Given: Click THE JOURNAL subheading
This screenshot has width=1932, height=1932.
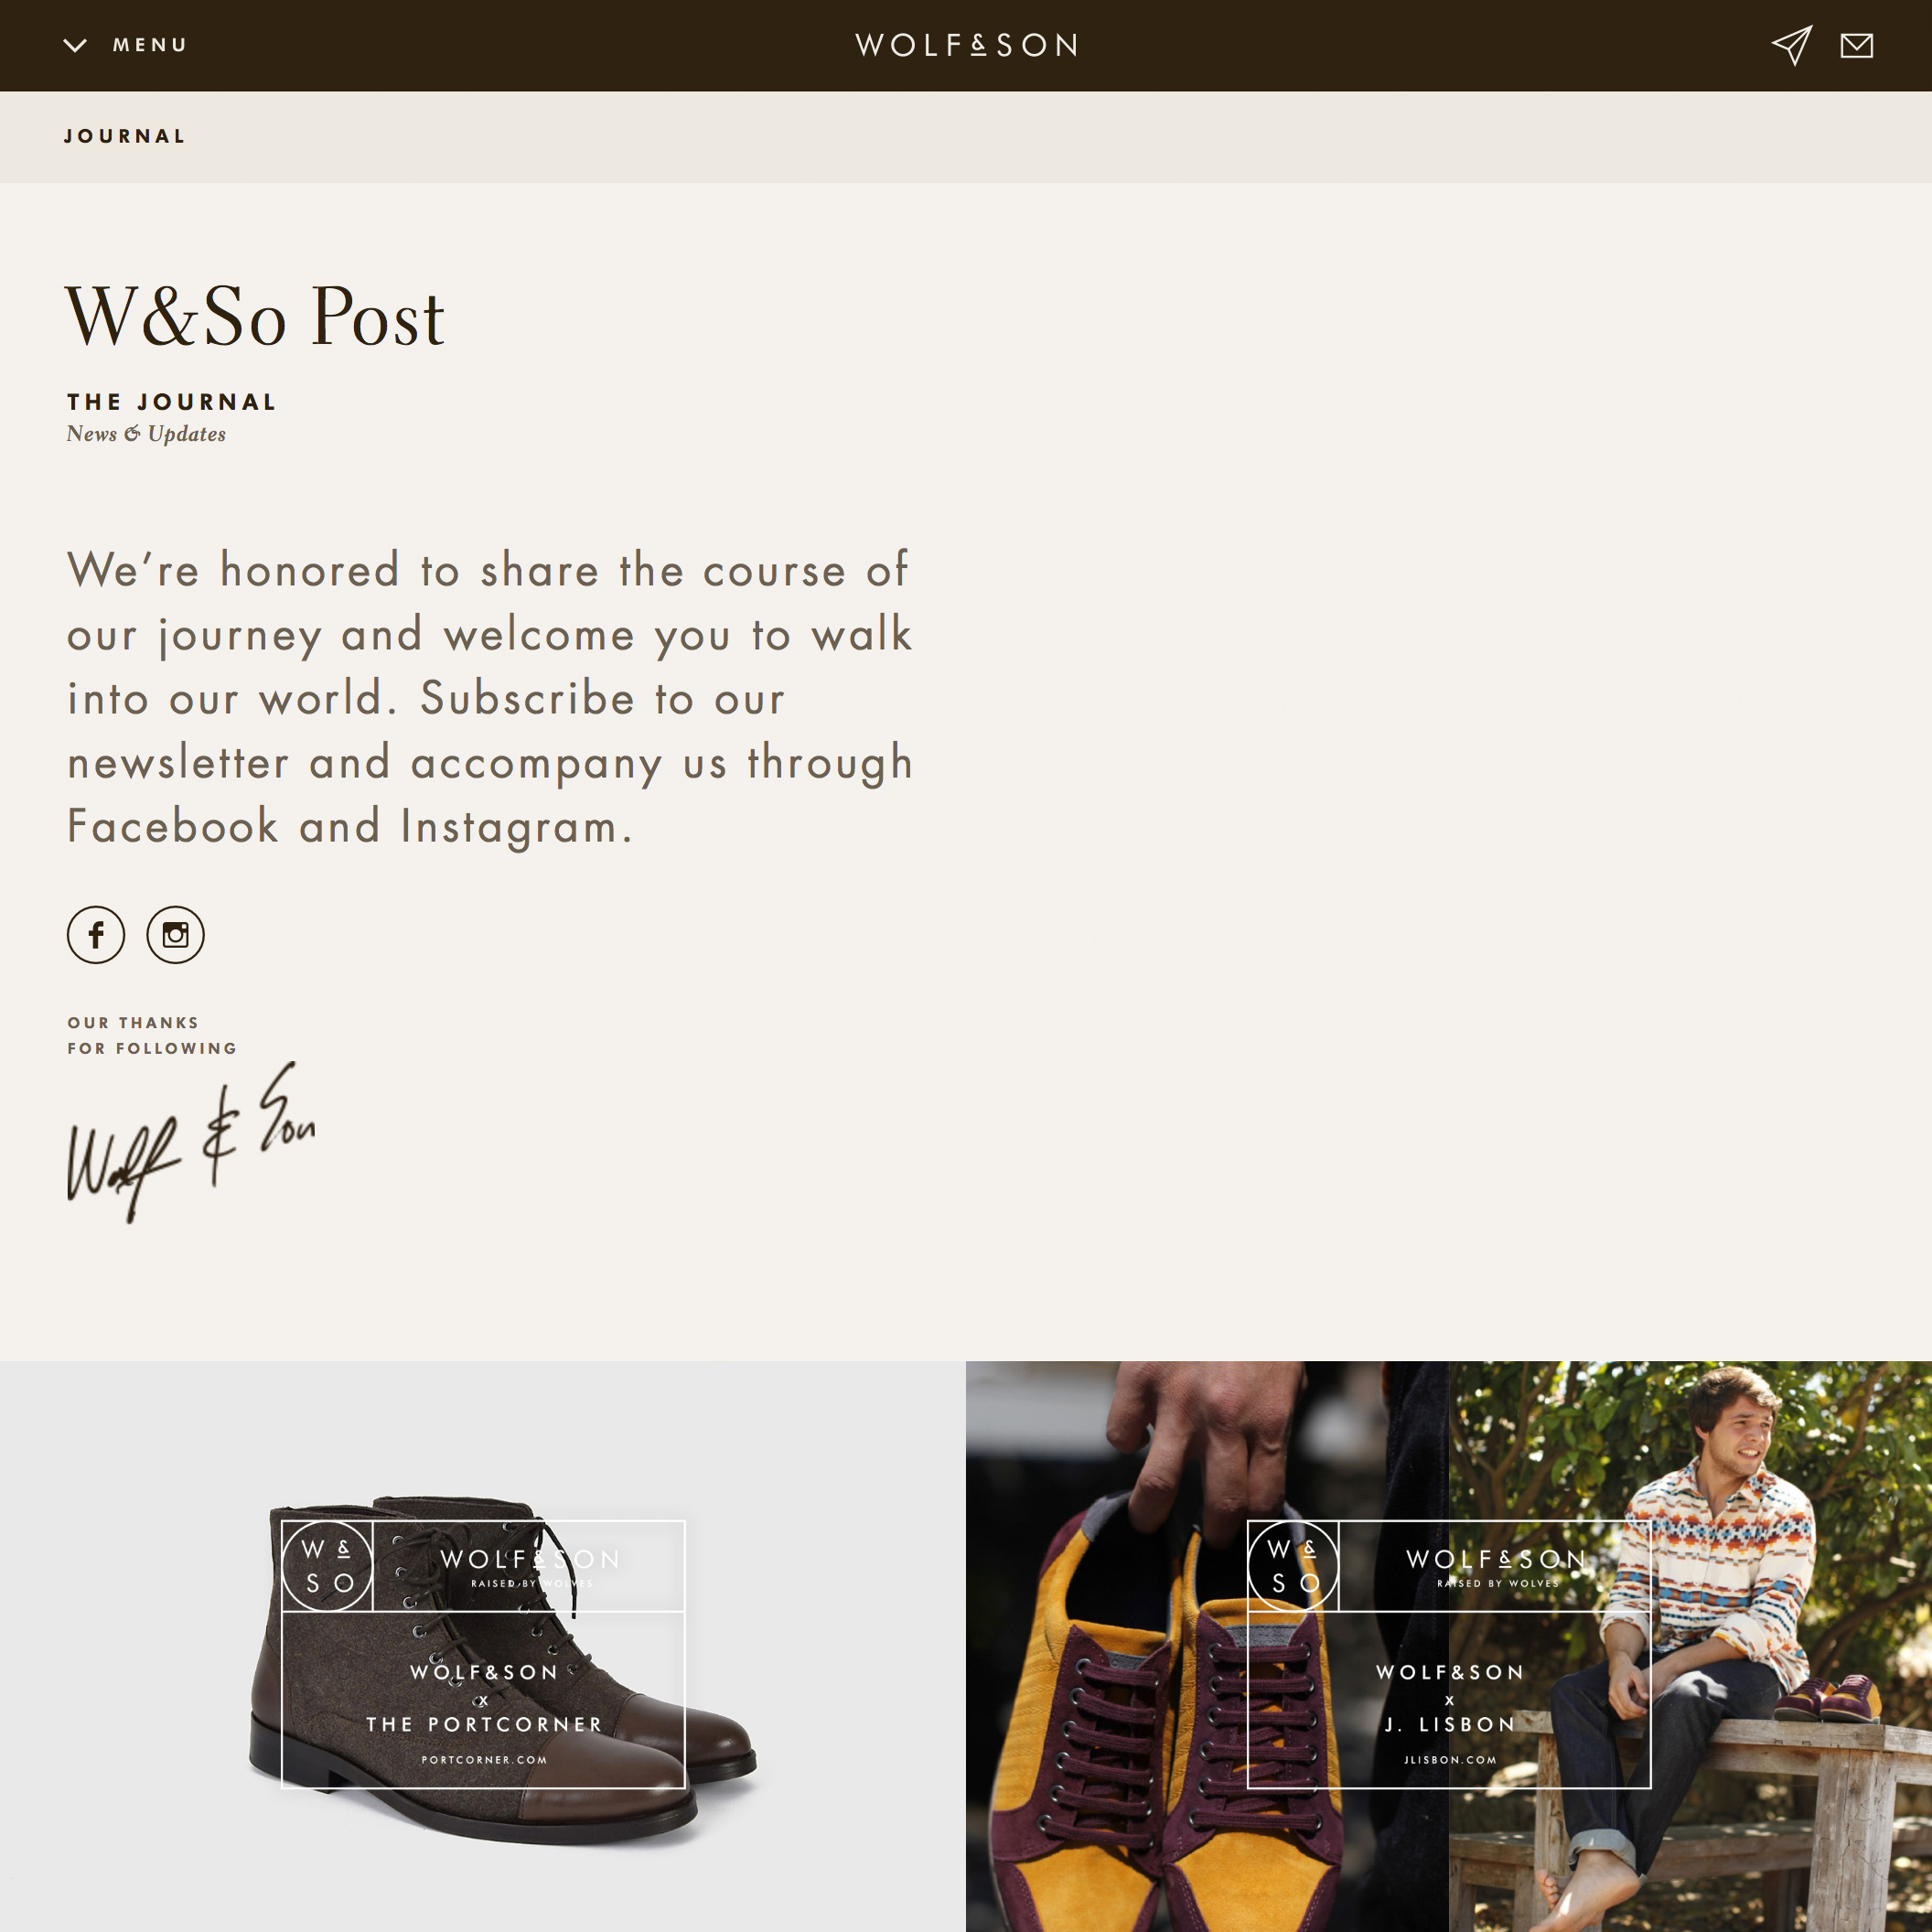Looking at the screenshot, I should 172,402.
